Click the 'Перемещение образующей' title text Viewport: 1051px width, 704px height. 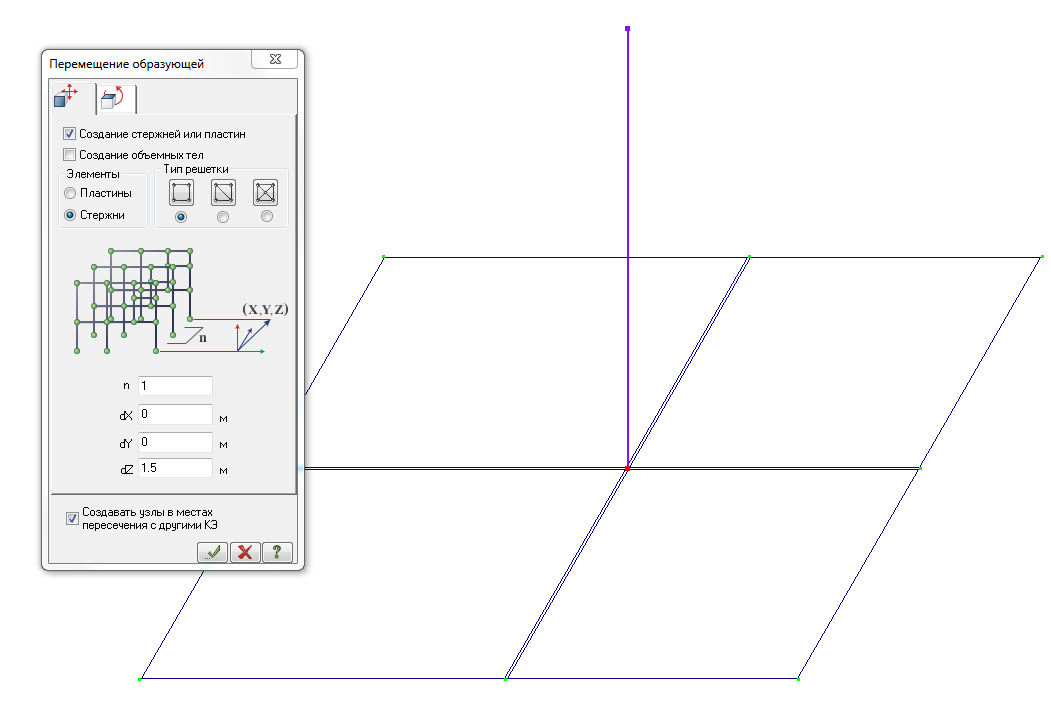127,64
